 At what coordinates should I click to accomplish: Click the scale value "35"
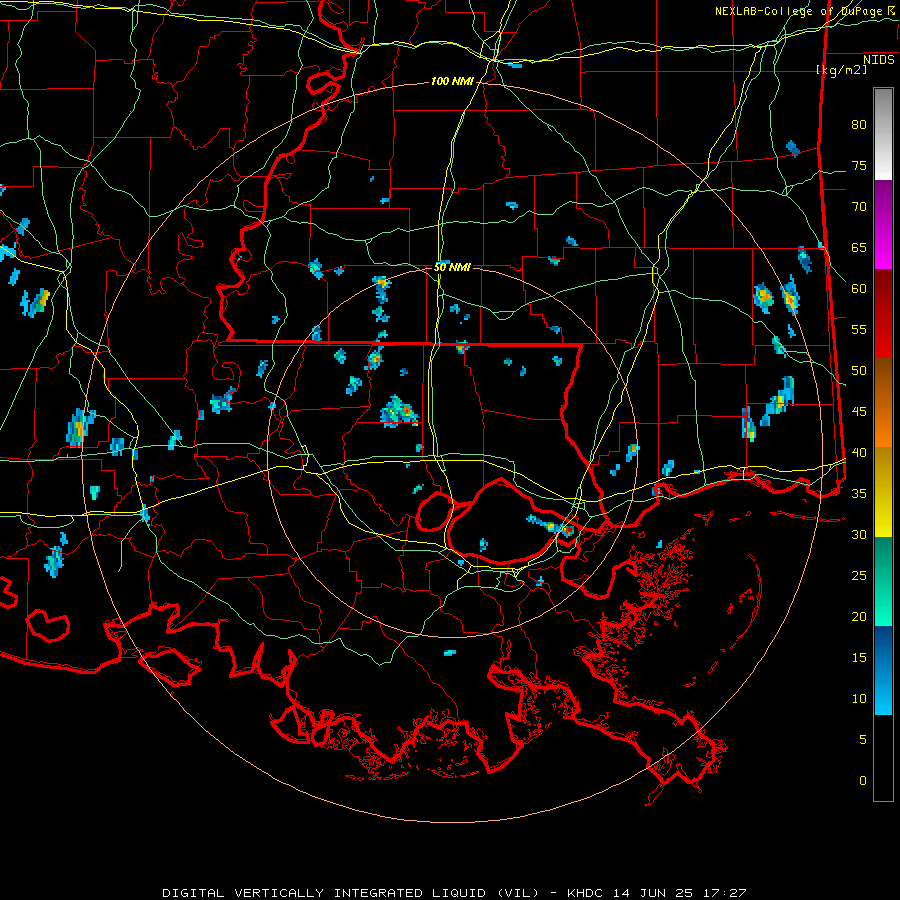[859, 494]
